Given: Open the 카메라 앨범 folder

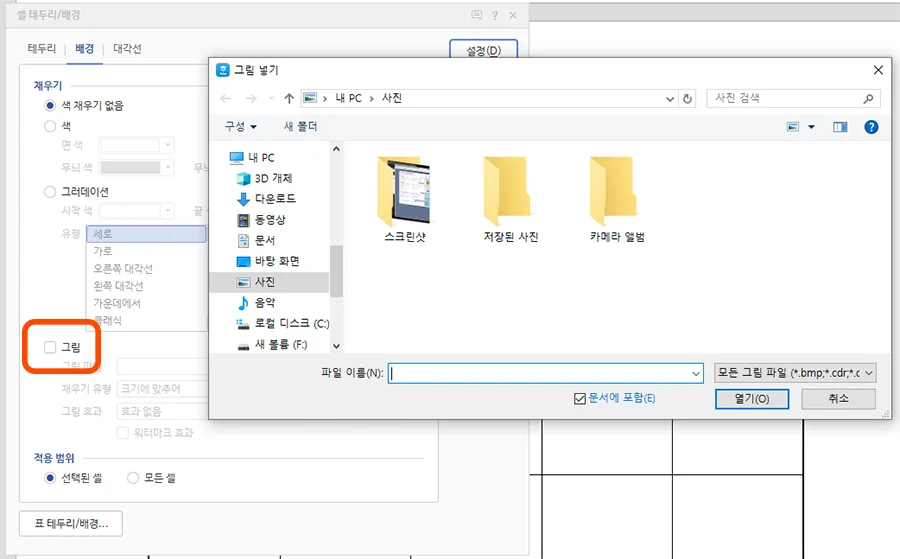Looking at the screenshot, I should 617,199.
